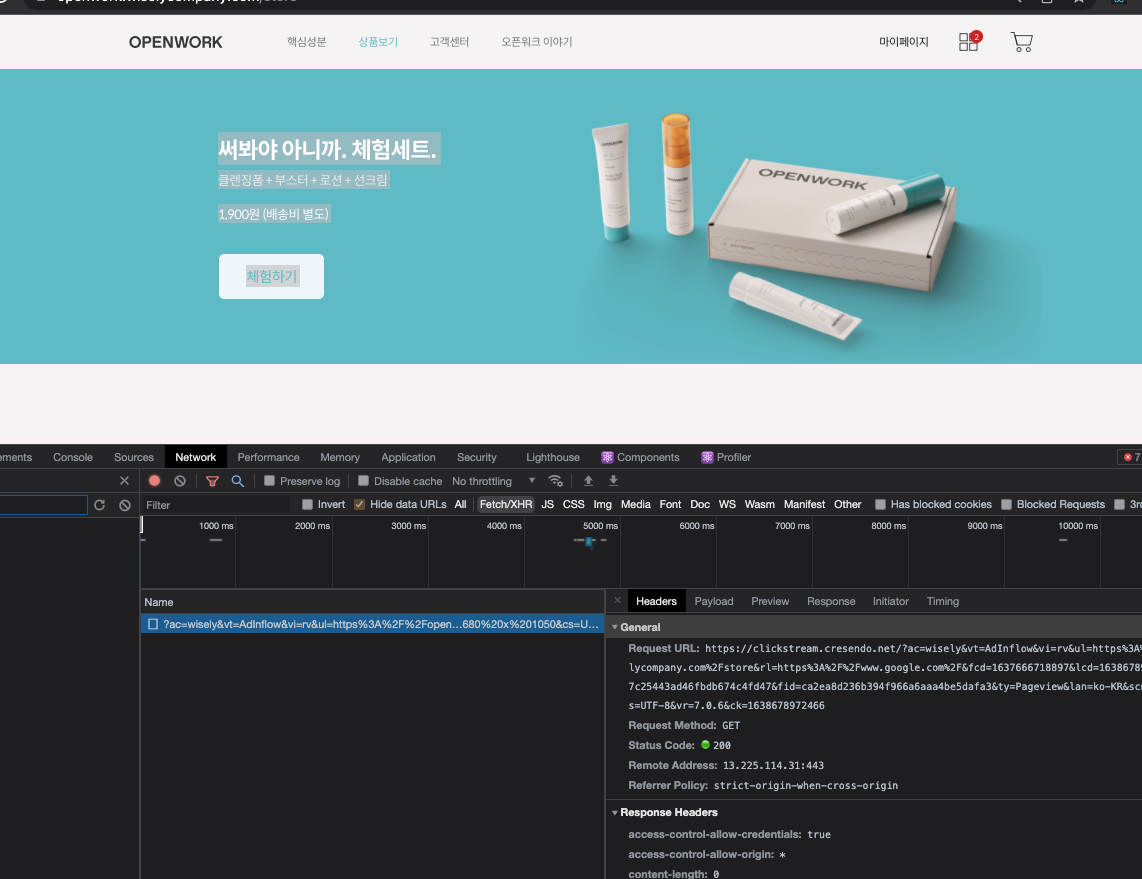This screenshot has width=1142, height=879.
Task: Show the Response tab
Action: [x=831, y=601]
